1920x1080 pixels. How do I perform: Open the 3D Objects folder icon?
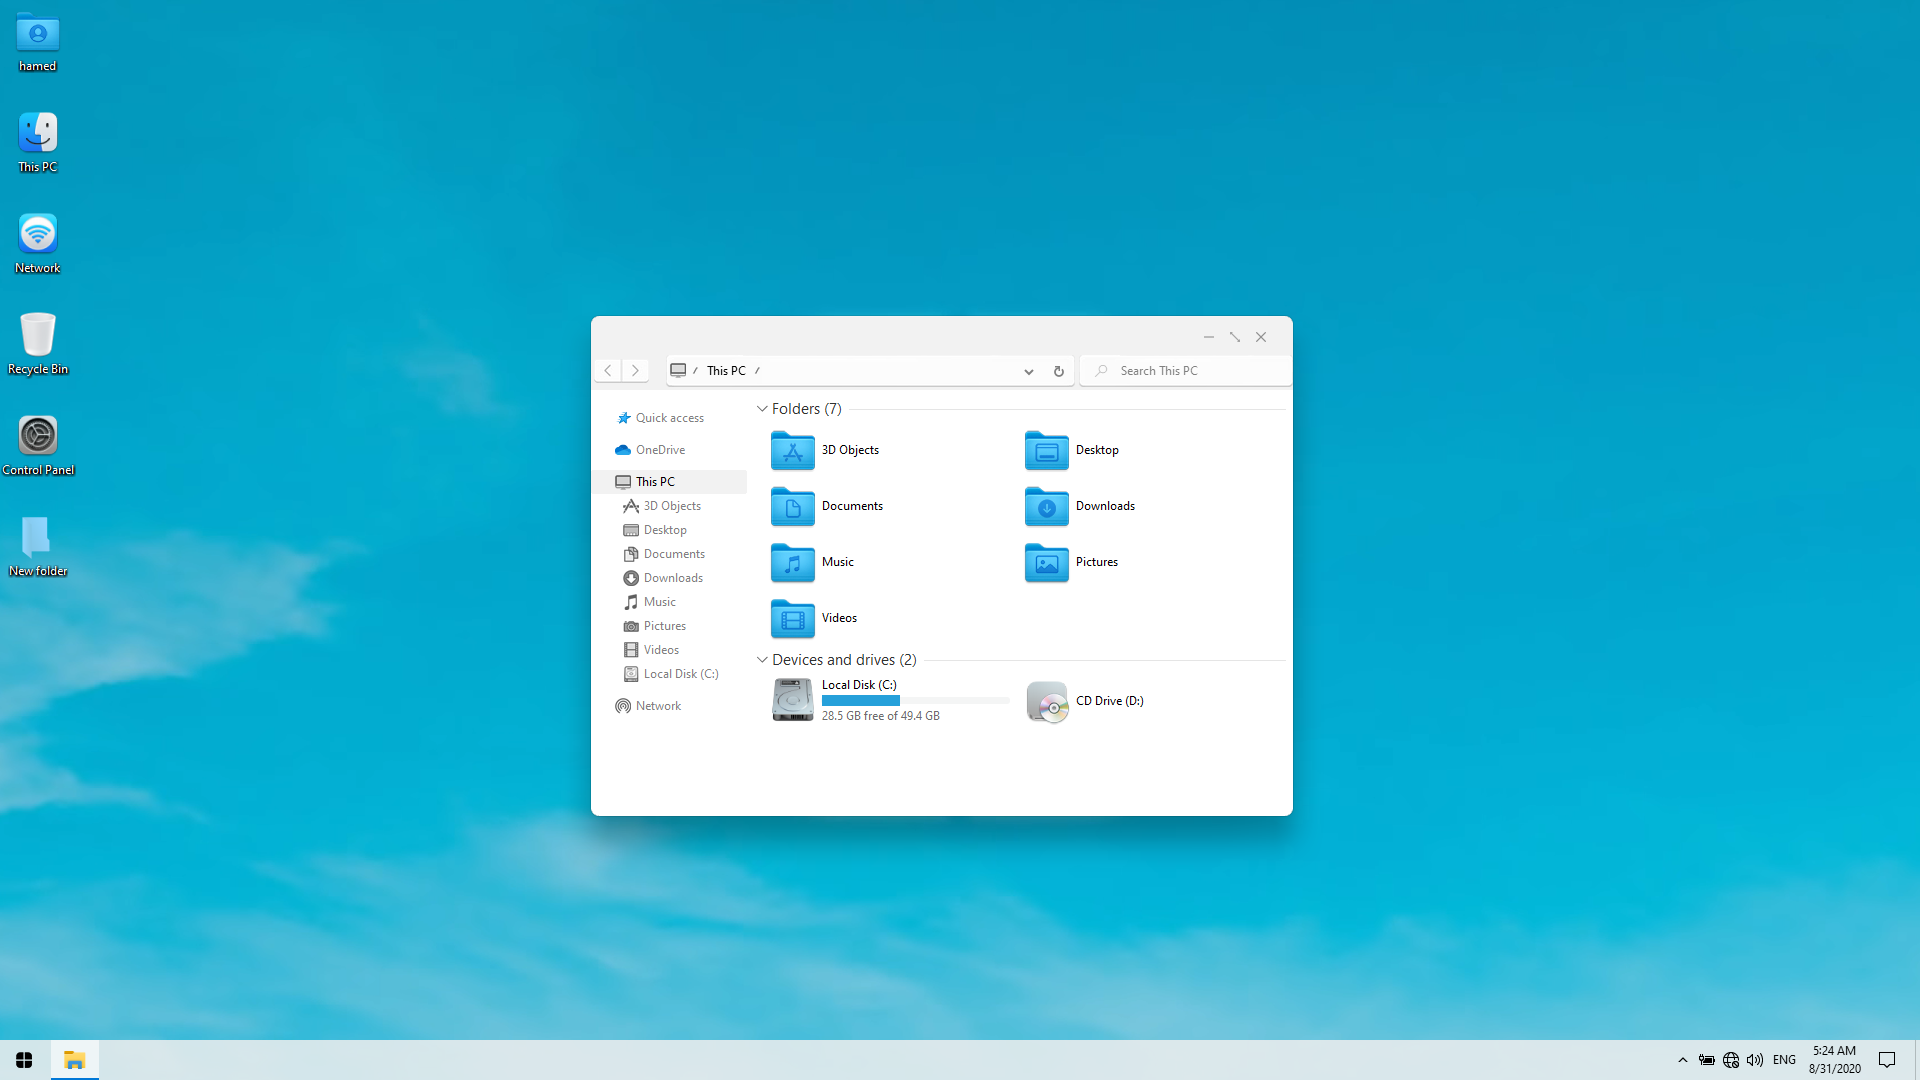tap(792, 451)
